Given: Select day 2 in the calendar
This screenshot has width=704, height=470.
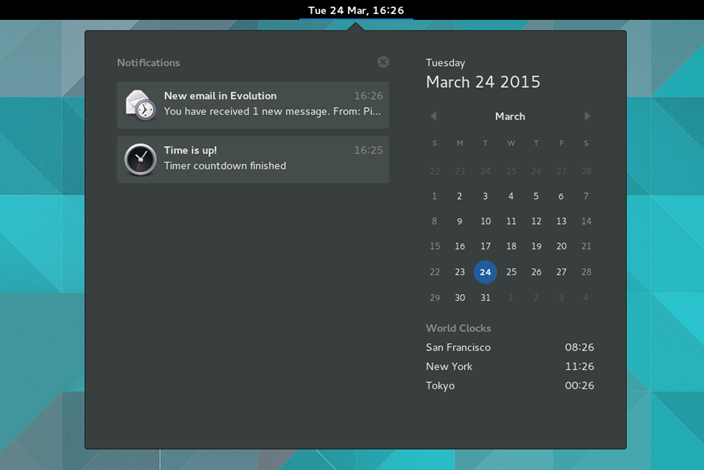Looking at the screenshot, I should pos(460,196).
